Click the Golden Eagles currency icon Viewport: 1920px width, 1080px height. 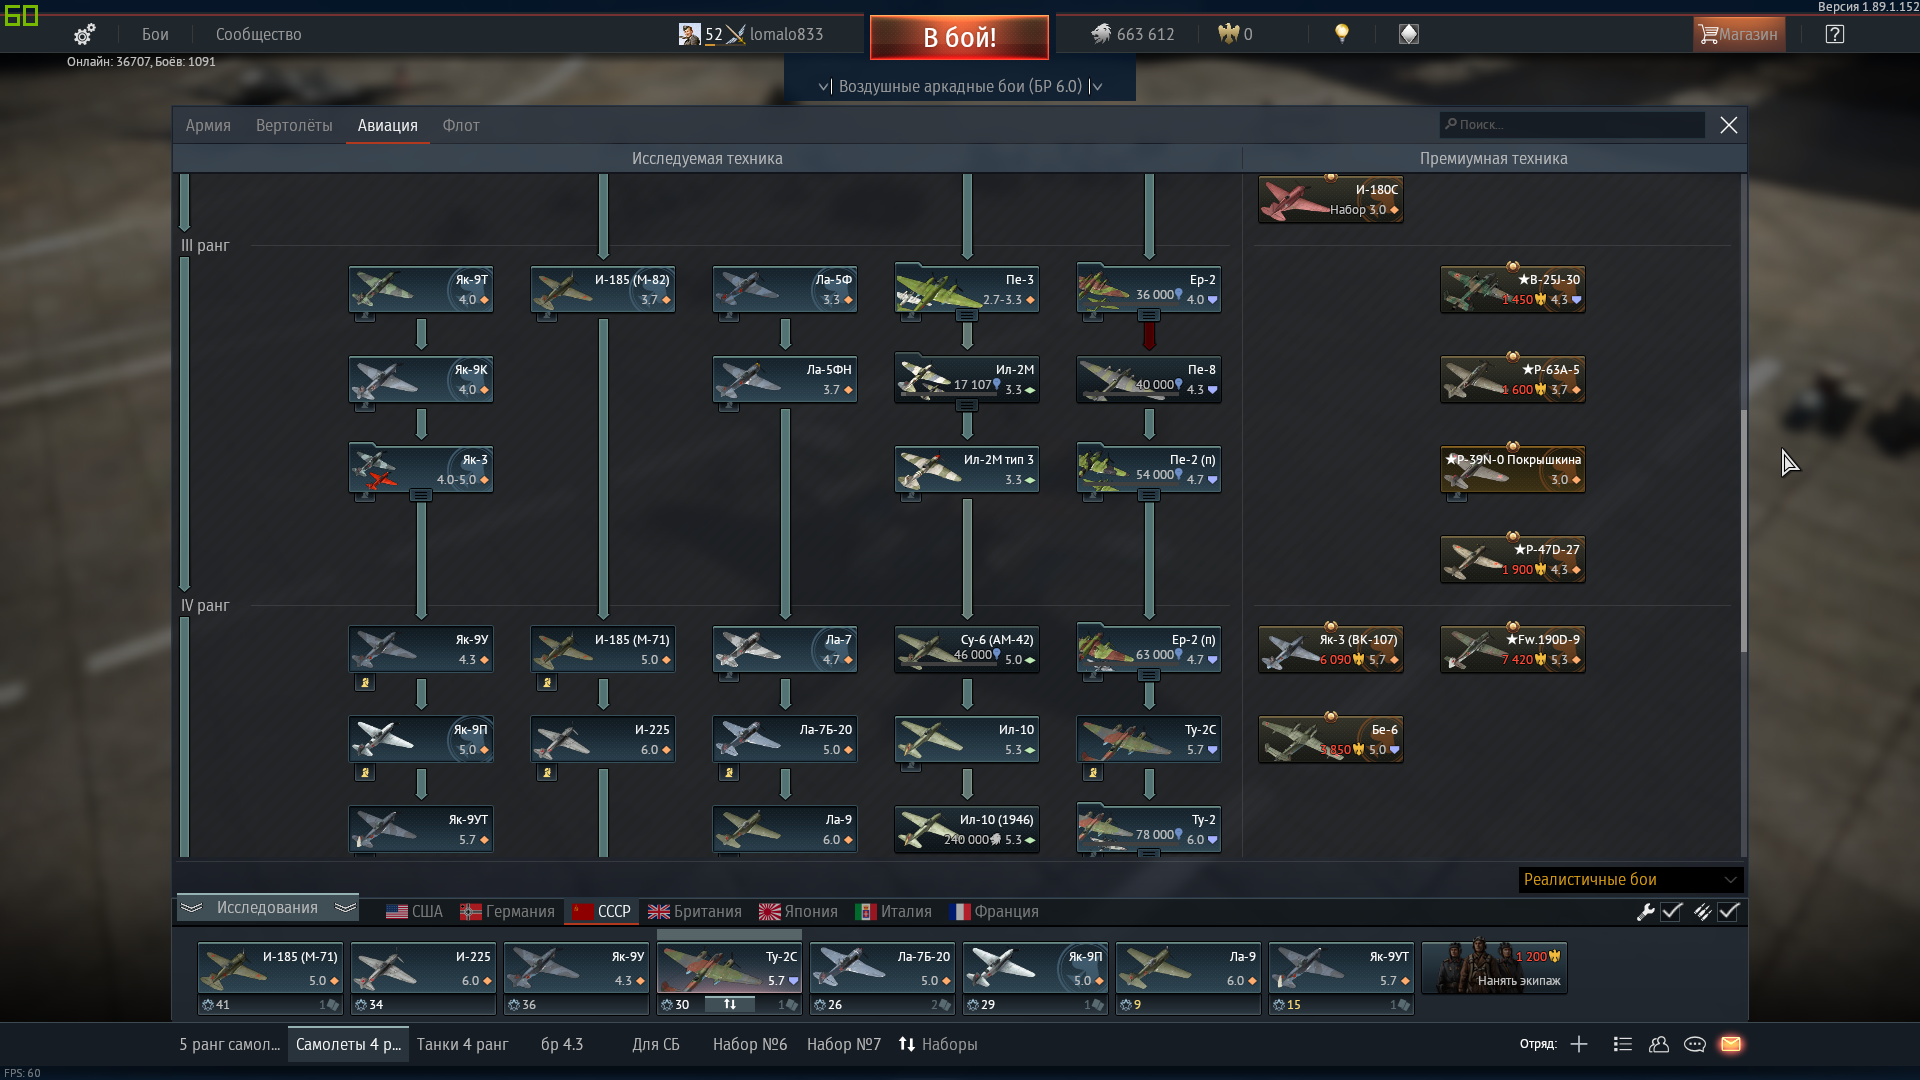pos(1228,34)
